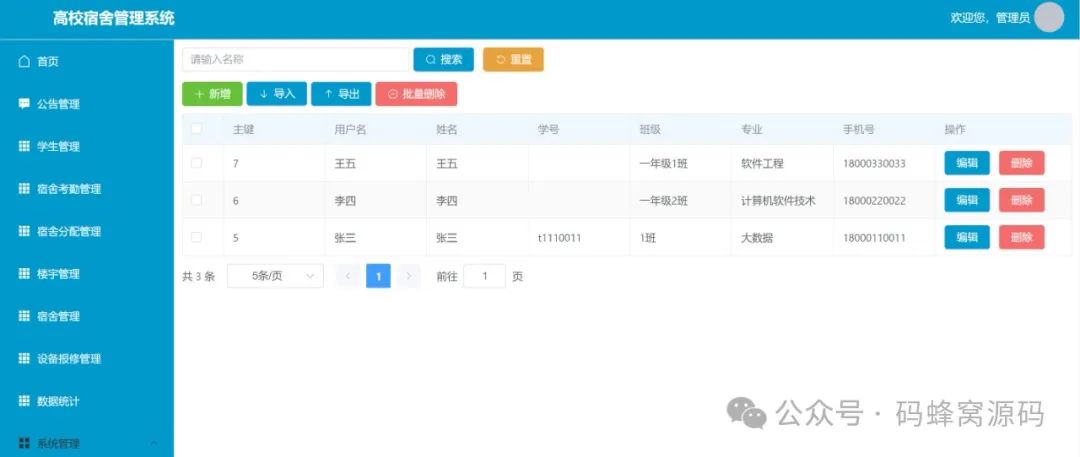Click student number t1110011
This screenshot has height=457, width=1080.
pos(559,238)
